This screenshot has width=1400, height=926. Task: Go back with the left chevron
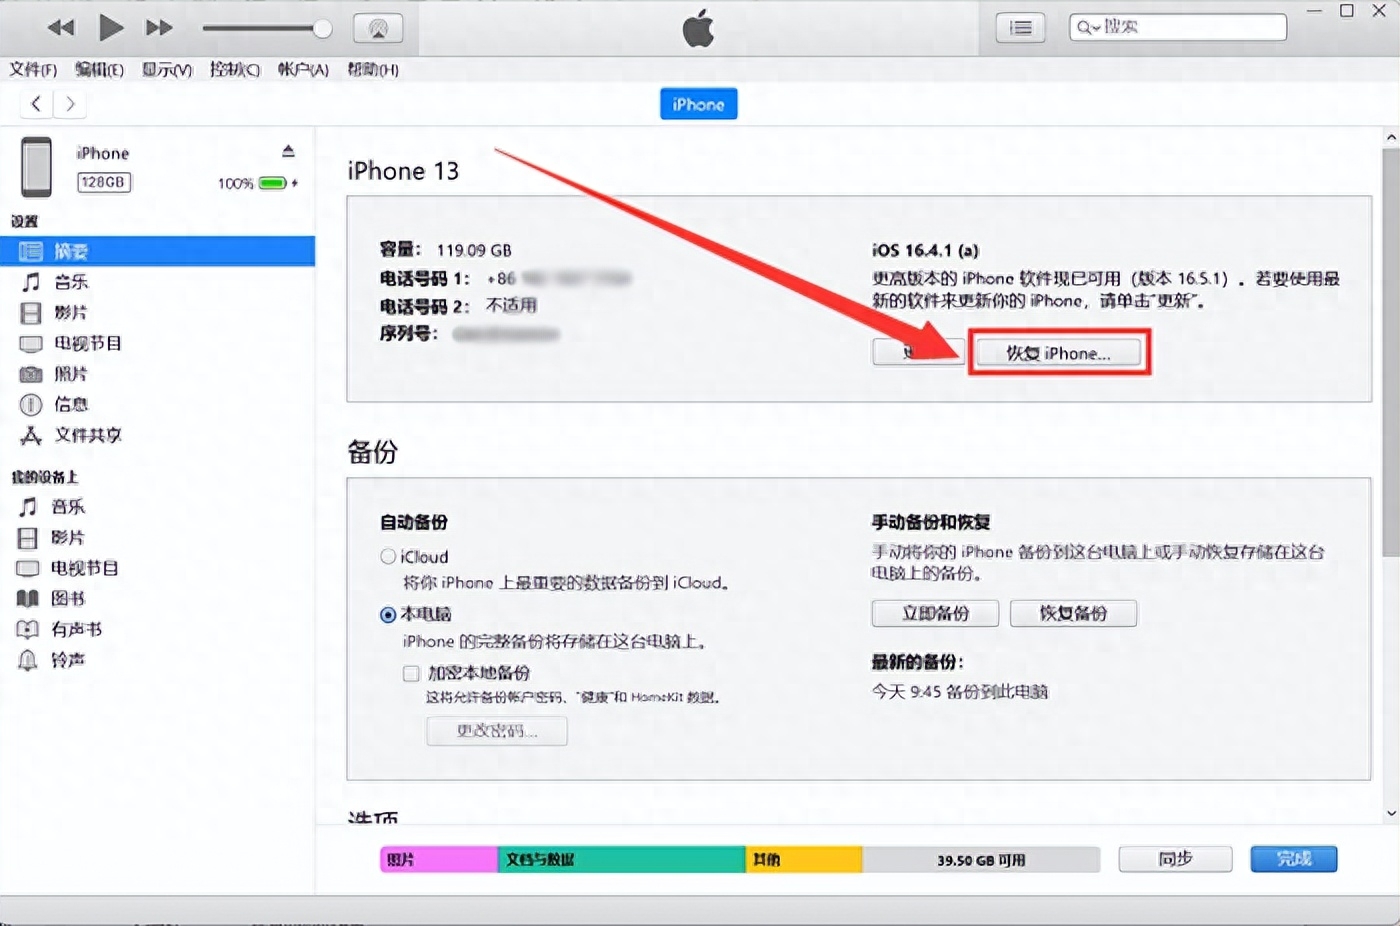(x=36, y=103)
